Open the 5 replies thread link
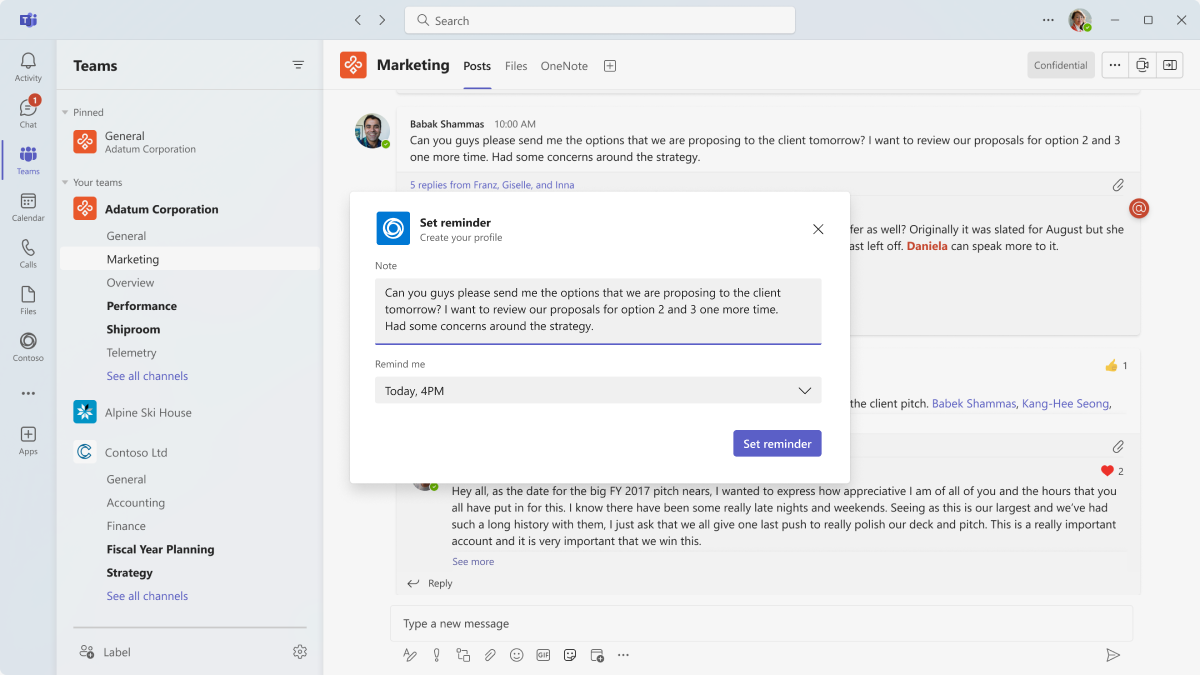The width and height of the screenshot is (1200, 675). tap(492, 185)
